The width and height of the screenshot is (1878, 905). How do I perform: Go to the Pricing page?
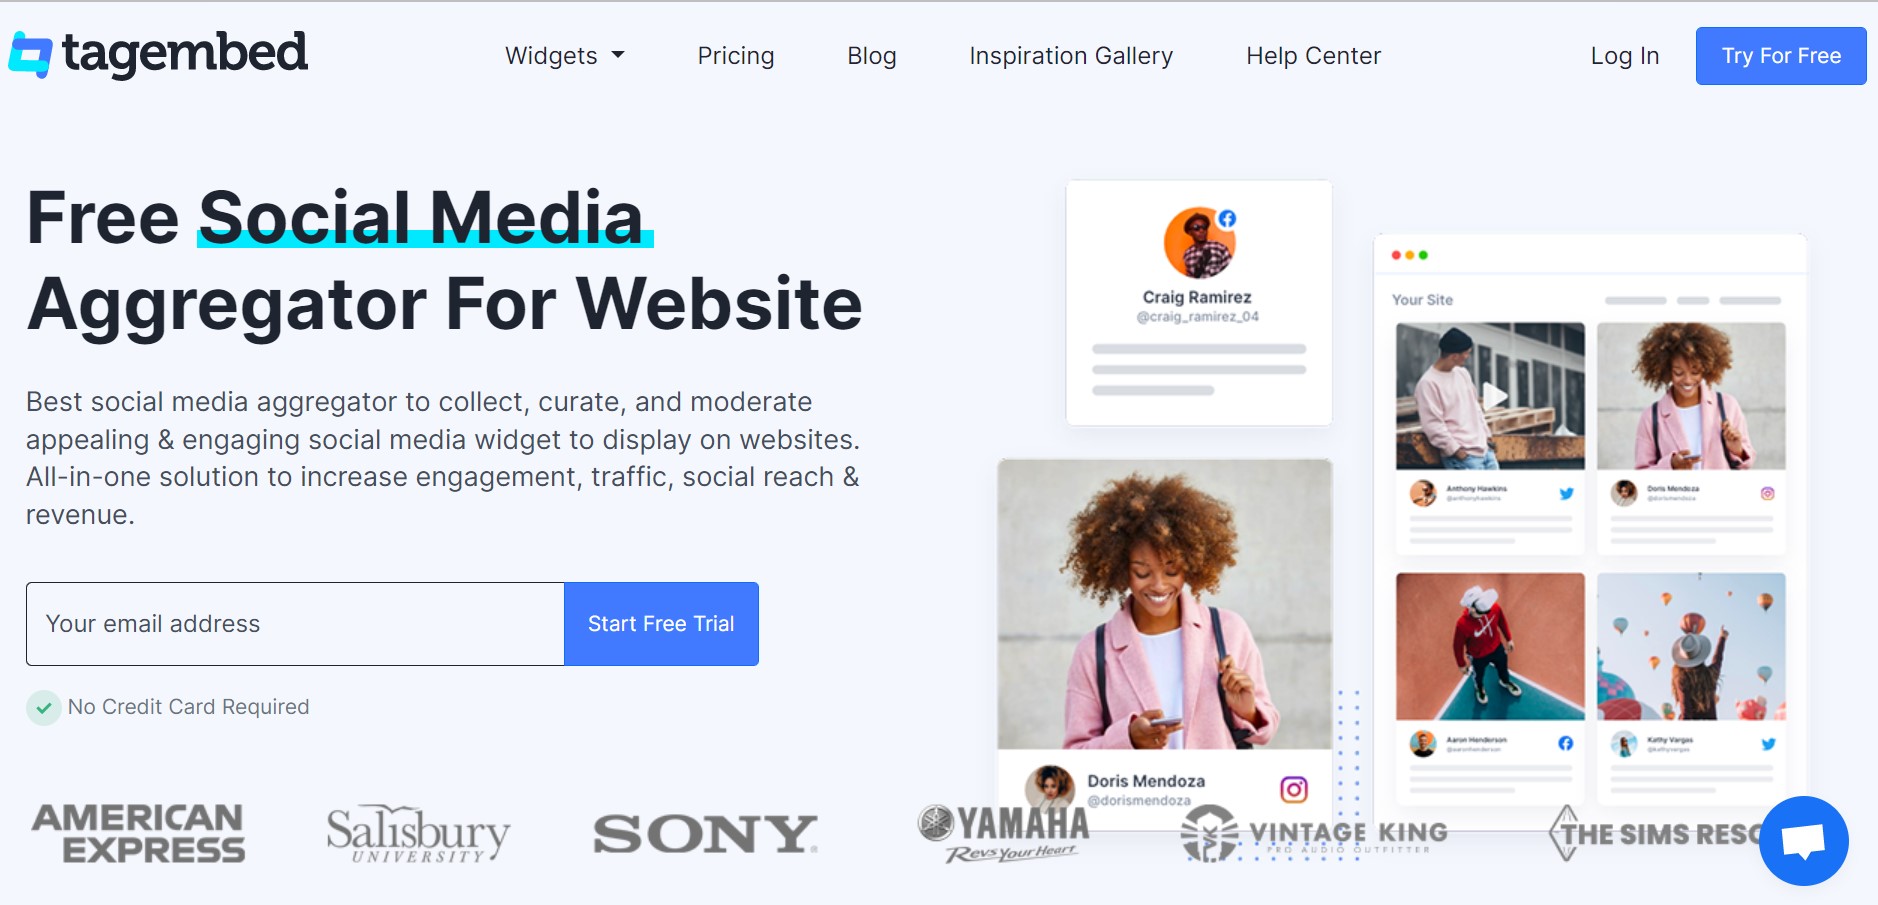pyautogui.click(x=736, y=56)
